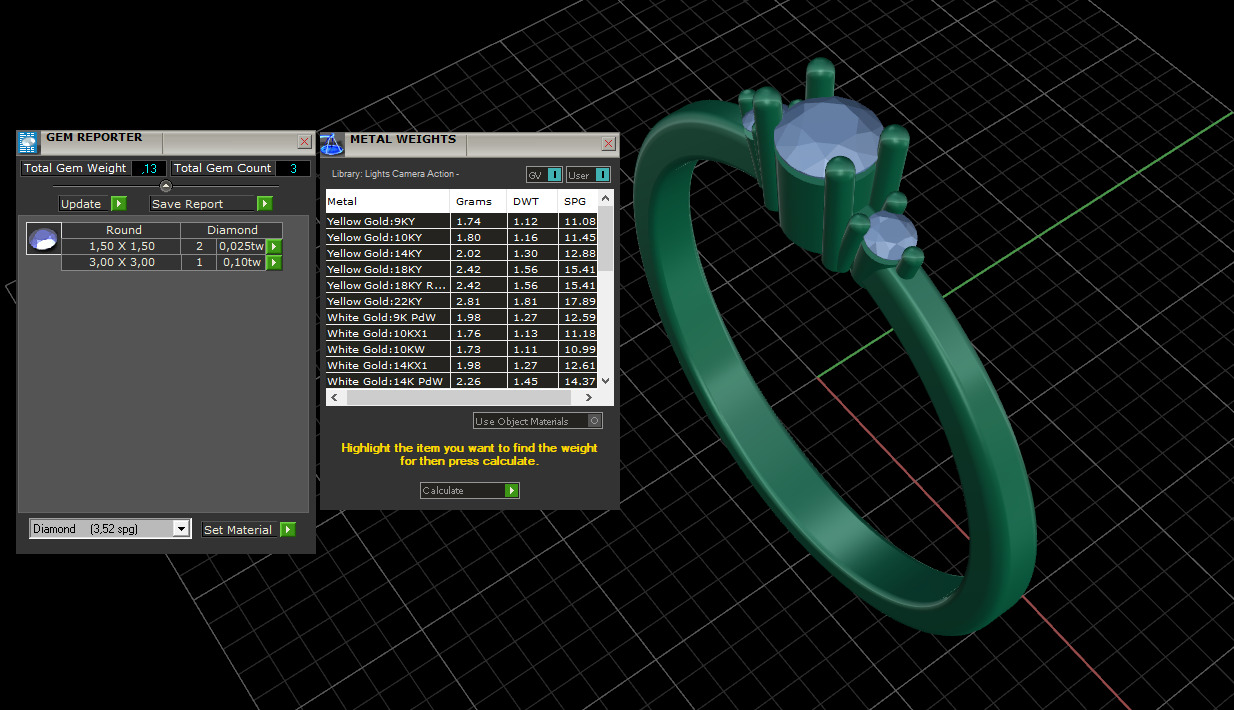Enable Use Object Materials option
Viewport: 1234px width, 710px height.
point(538,421)
